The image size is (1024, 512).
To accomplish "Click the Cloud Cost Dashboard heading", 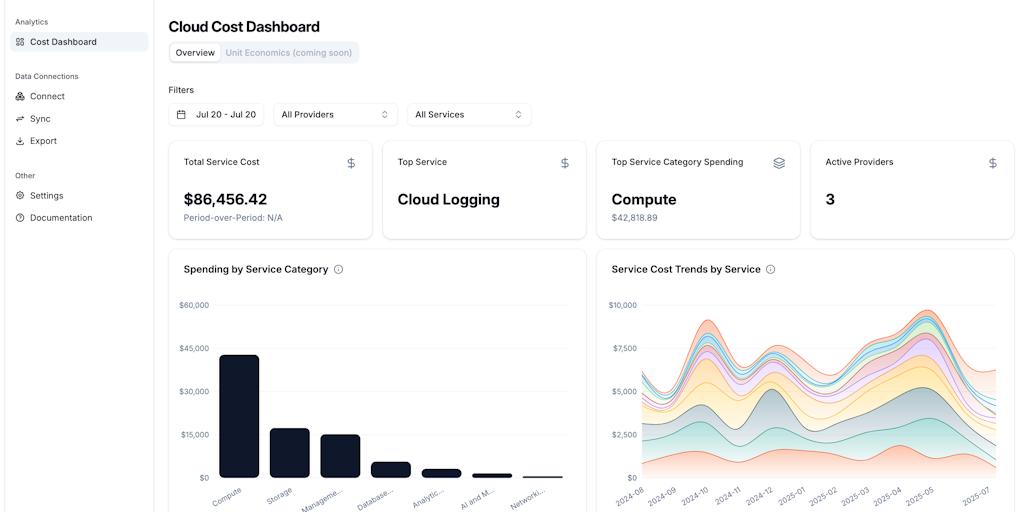I will click(x=244, y=27).
